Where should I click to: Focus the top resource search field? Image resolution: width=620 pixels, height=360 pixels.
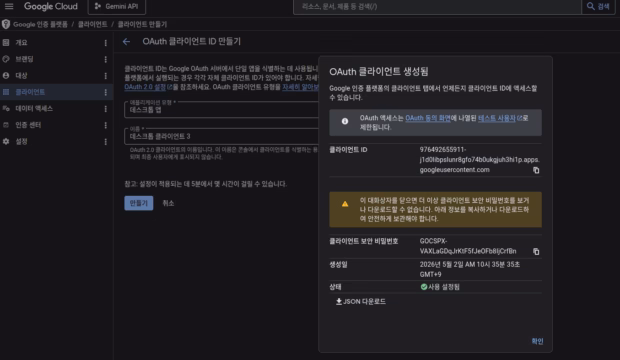[x=437, y=6]
